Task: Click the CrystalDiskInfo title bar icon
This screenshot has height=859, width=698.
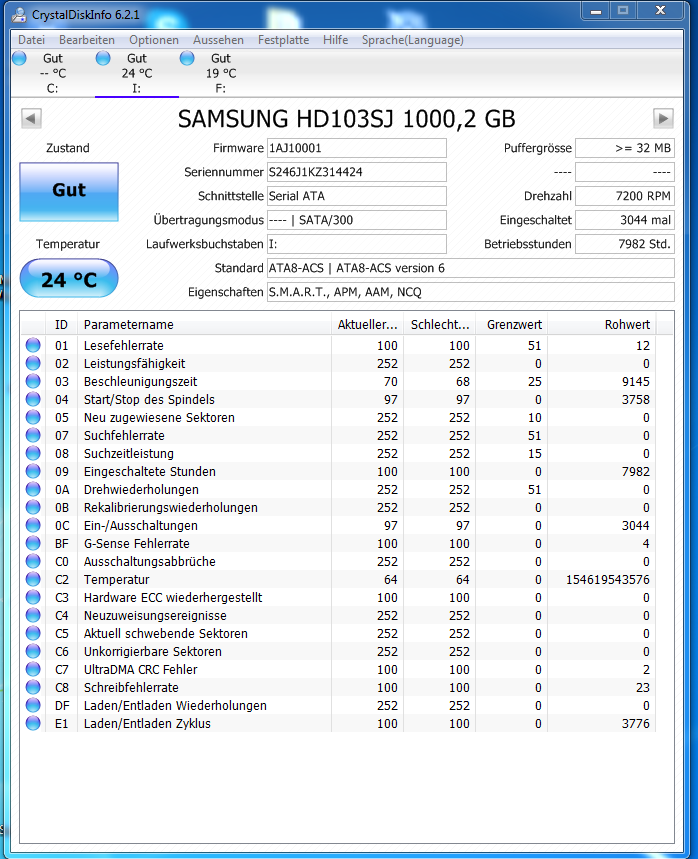Action: [19, 15]
